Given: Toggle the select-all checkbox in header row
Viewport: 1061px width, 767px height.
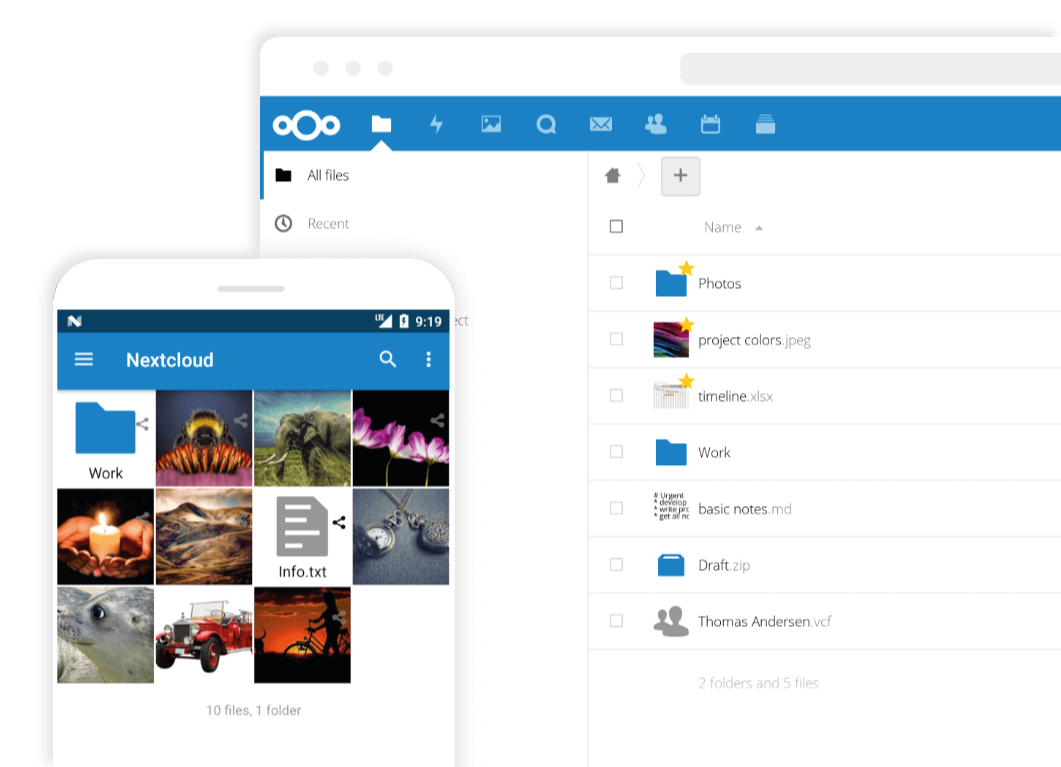Looking at the screenshot, I should (x=616, y=227).
